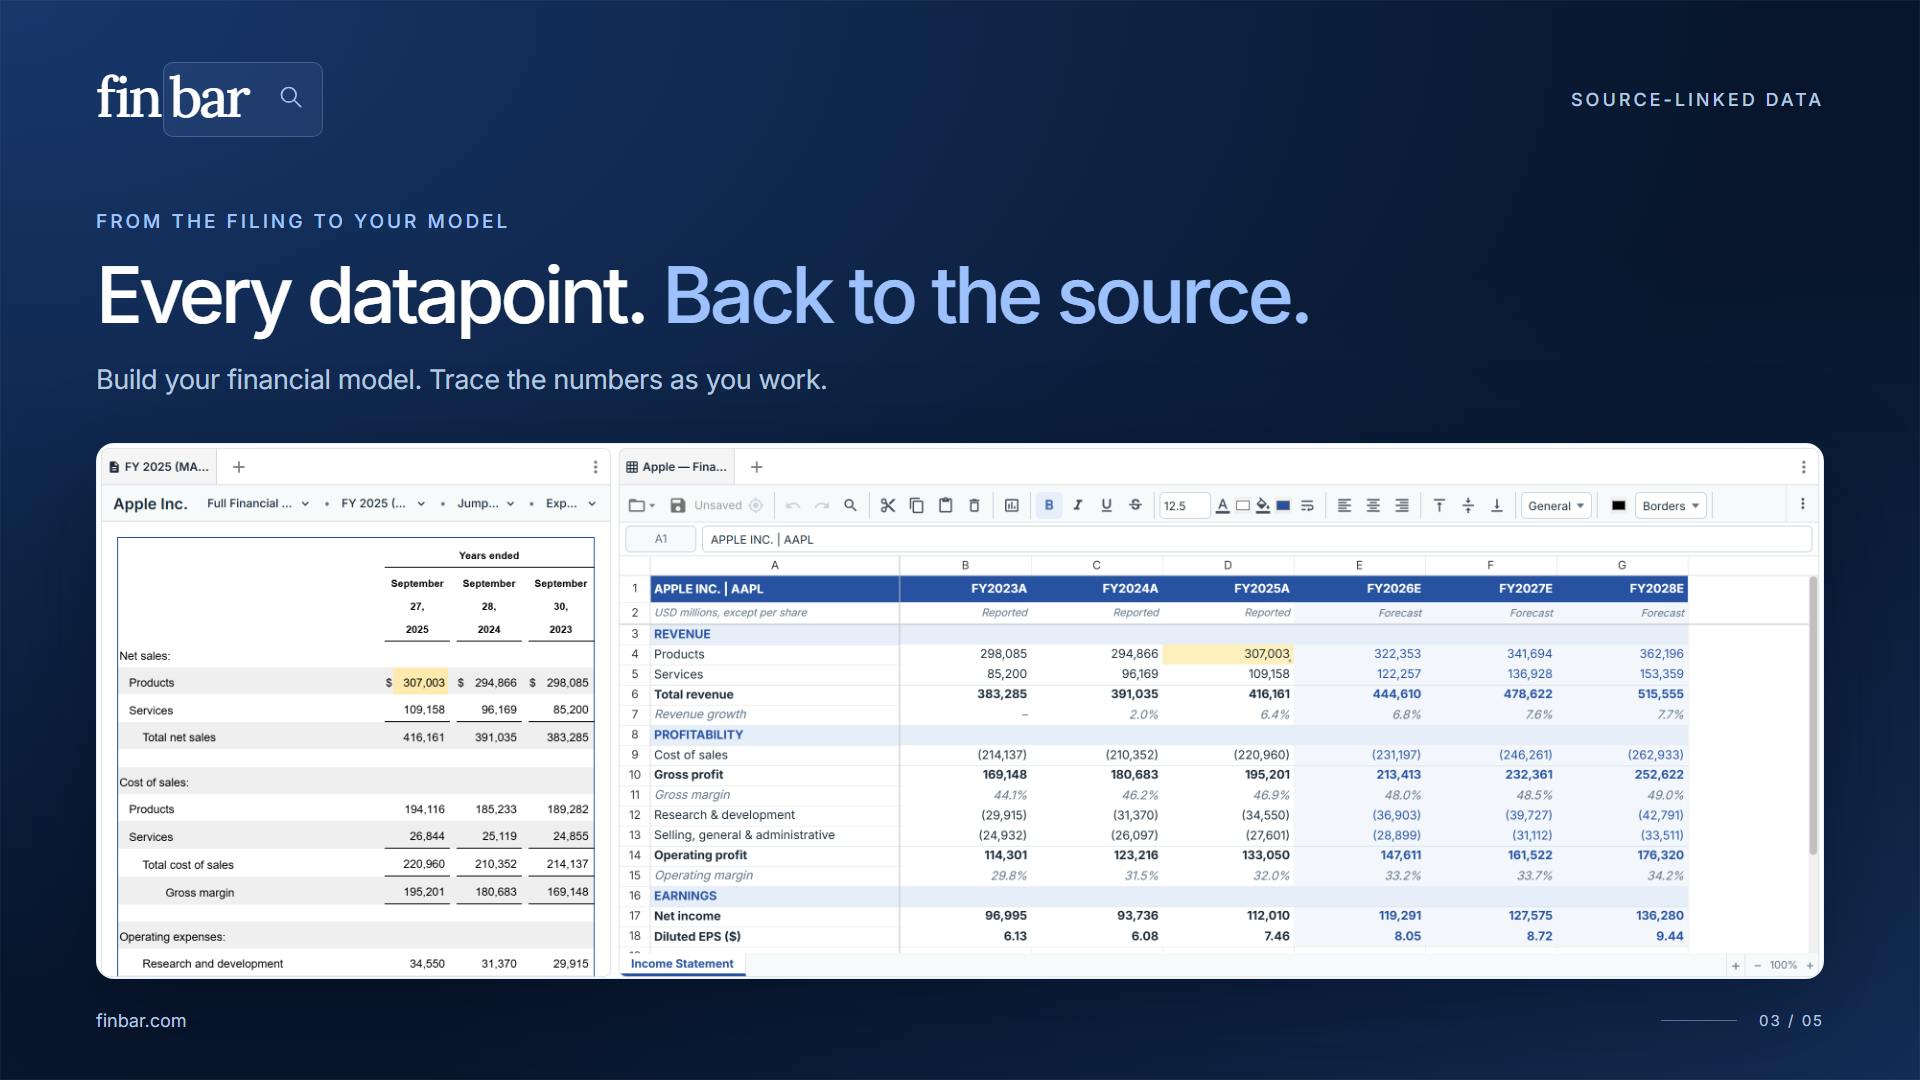
Task: Open the spreadsheet toolbar three-dot overflow menu
Action: click(1803, 504)
